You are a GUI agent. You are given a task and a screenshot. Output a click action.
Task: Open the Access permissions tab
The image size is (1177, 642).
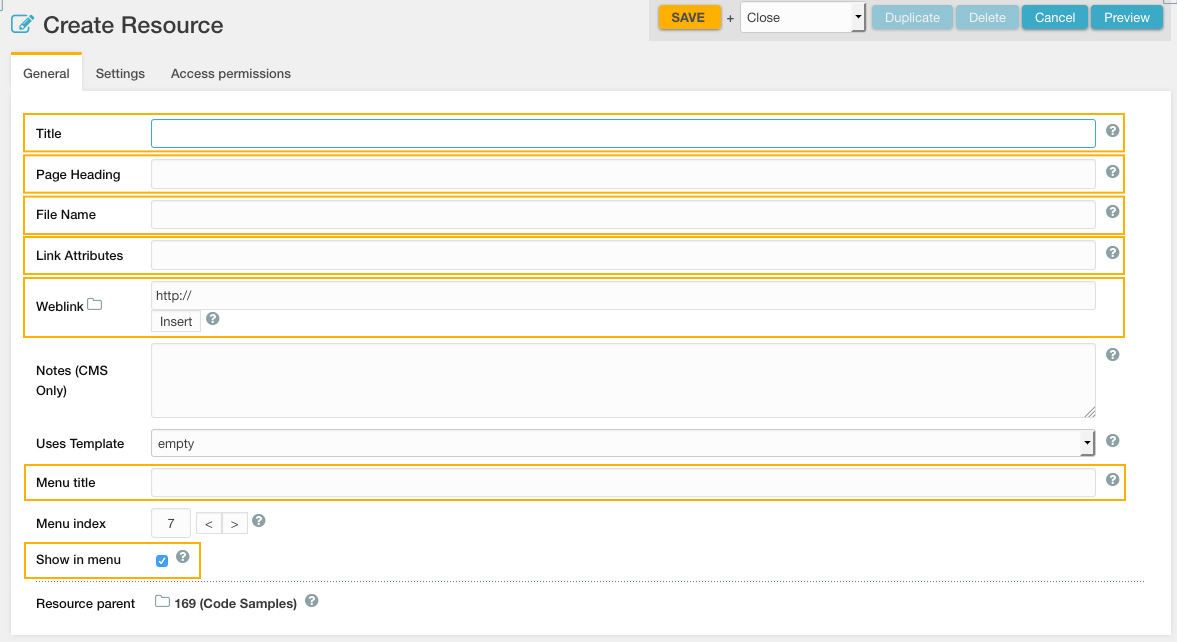pos(230,74)
